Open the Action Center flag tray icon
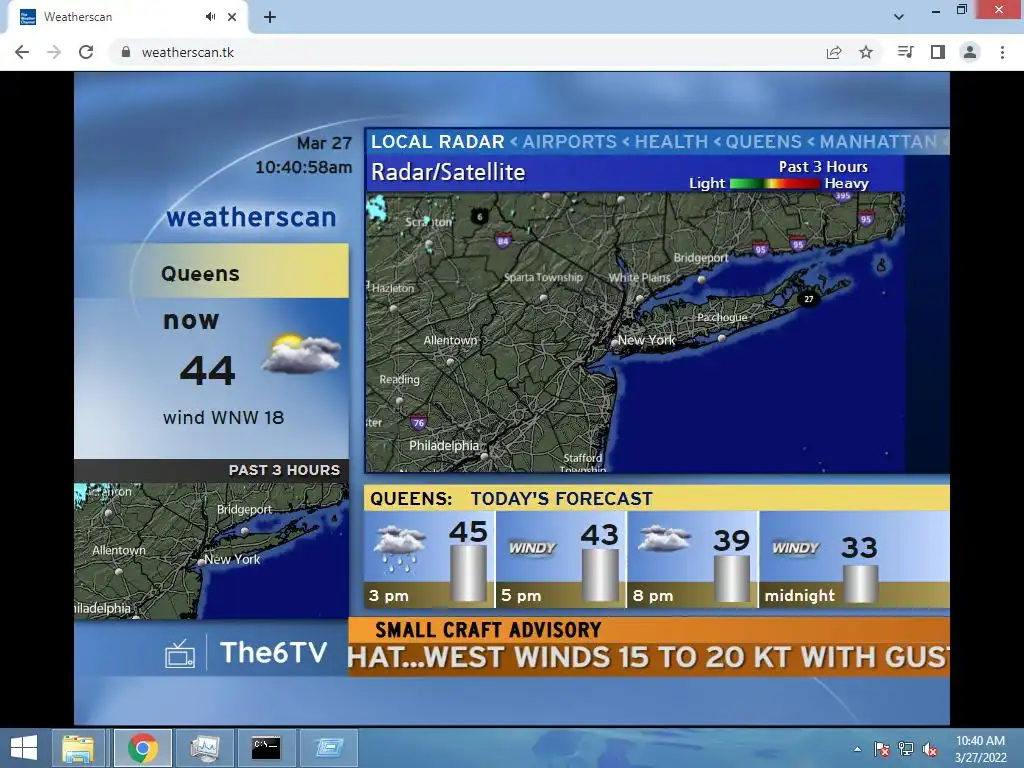The image size is (1024, 768). tap(882, 749)
